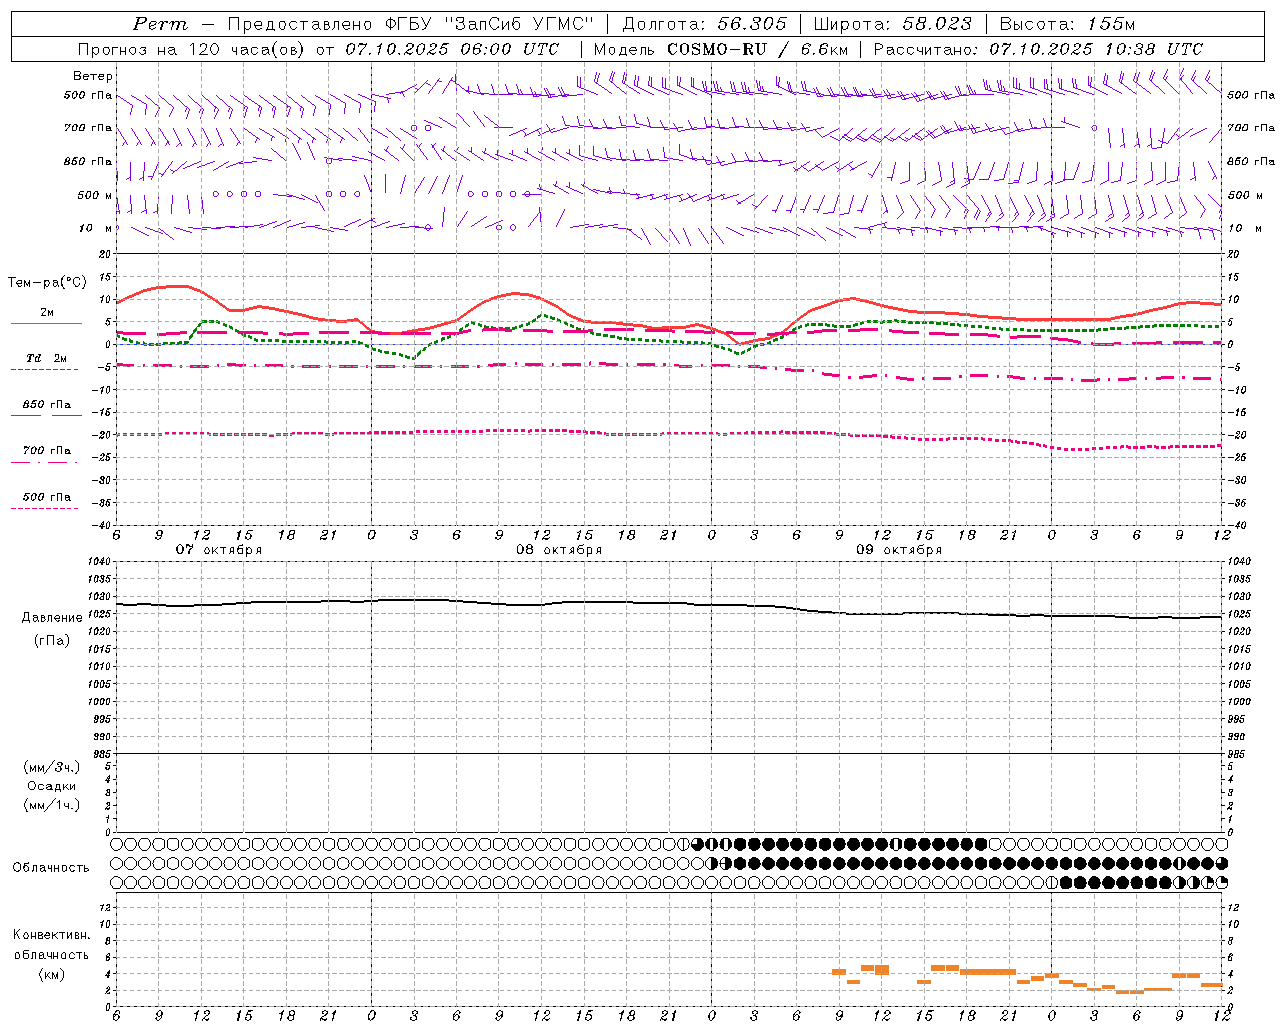Click the "700 гПа" temperature legend entry
Screen dimensions: 1280x1024
click(47, 451)
